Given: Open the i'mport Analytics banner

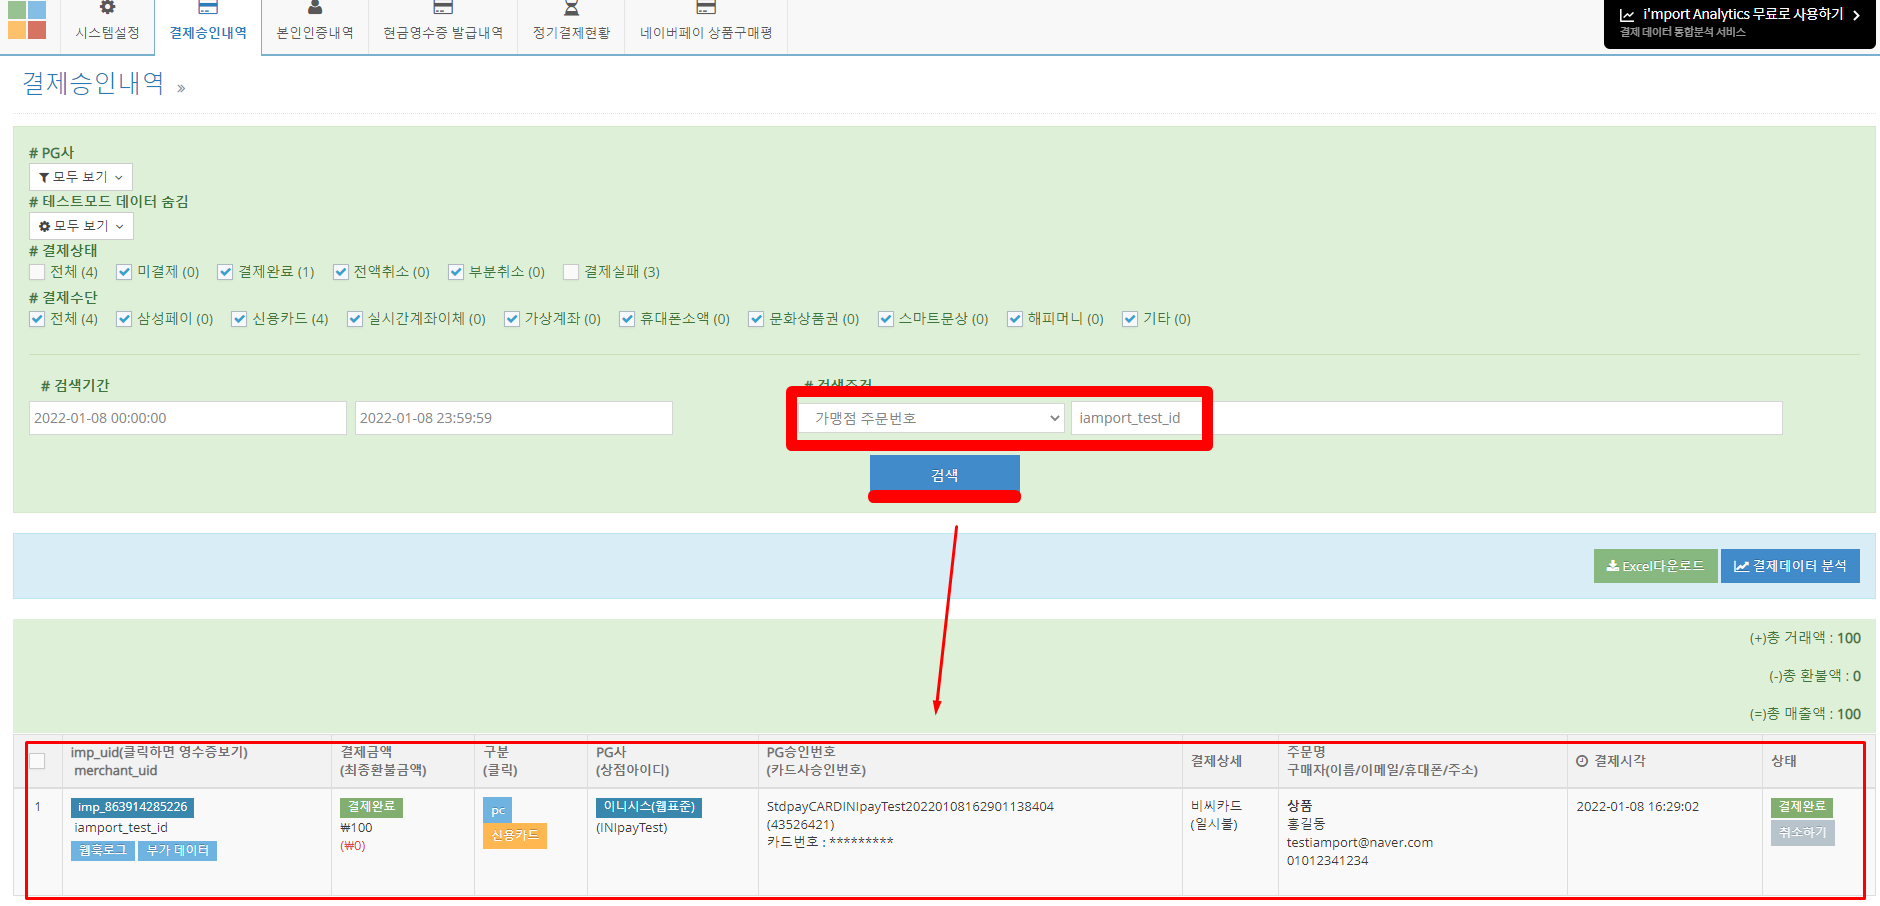Looking at the screenshot, I should click(1740, 23).
